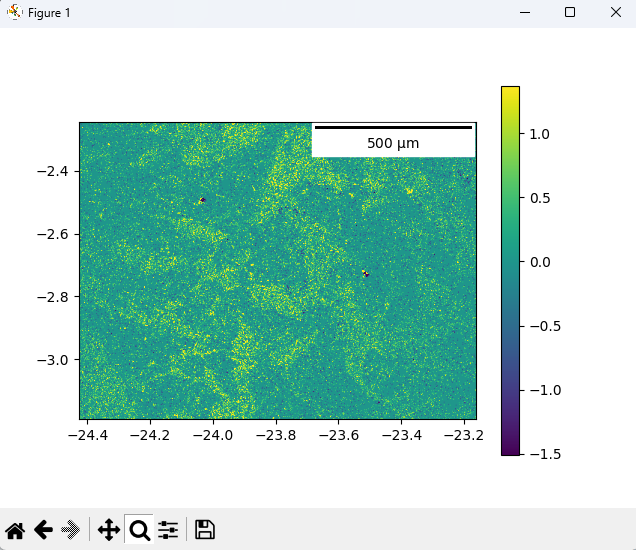
Task: Maximize the Figure 1 window
Action: coord(569,12)
